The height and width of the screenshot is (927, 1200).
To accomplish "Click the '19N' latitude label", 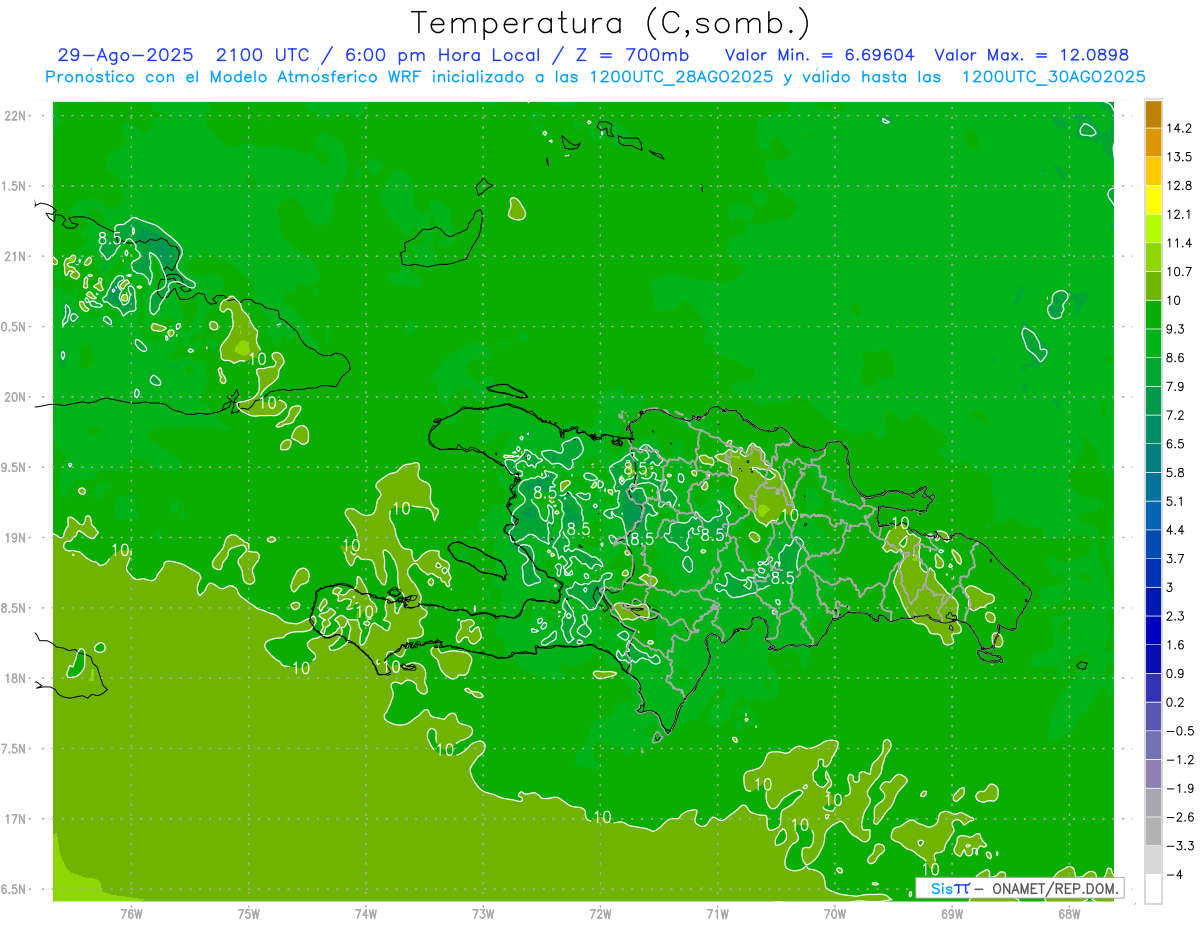I will pos(14,538).
